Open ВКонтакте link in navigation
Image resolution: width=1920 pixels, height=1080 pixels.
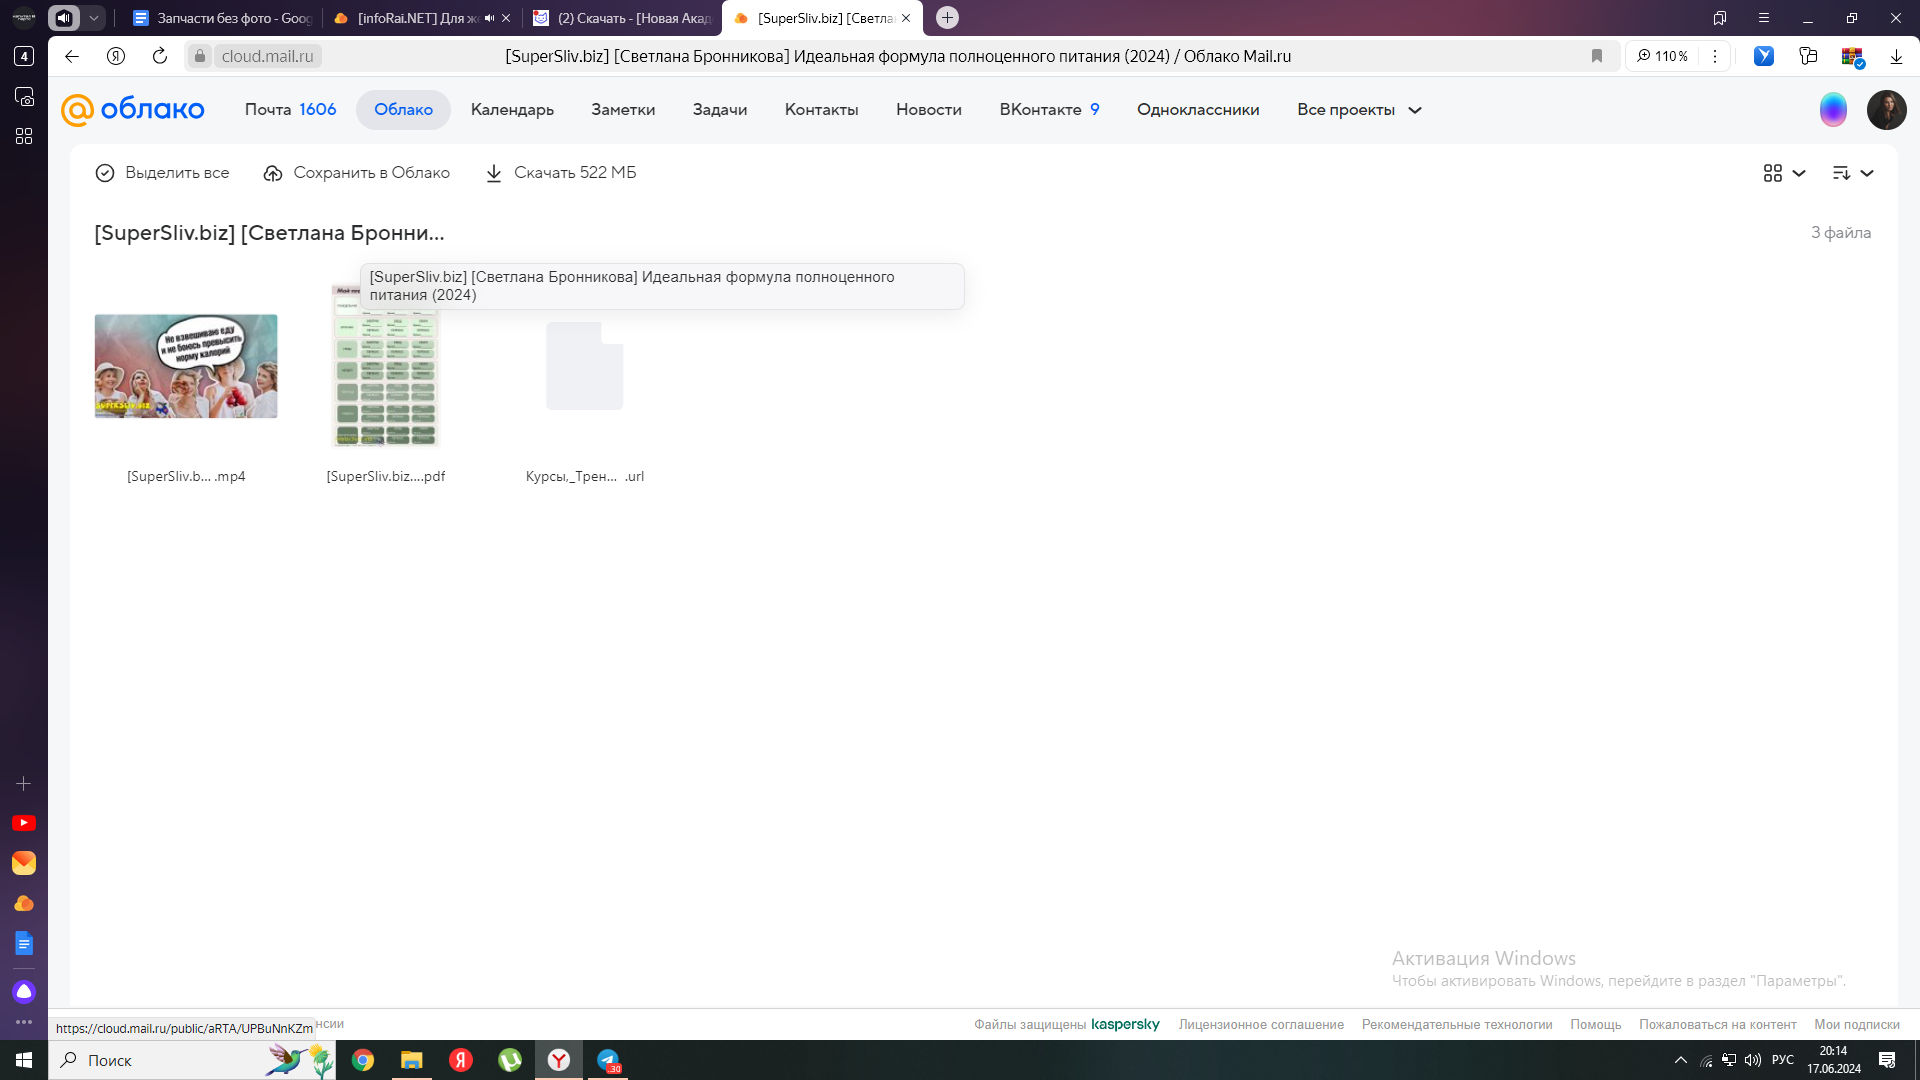1049,110
